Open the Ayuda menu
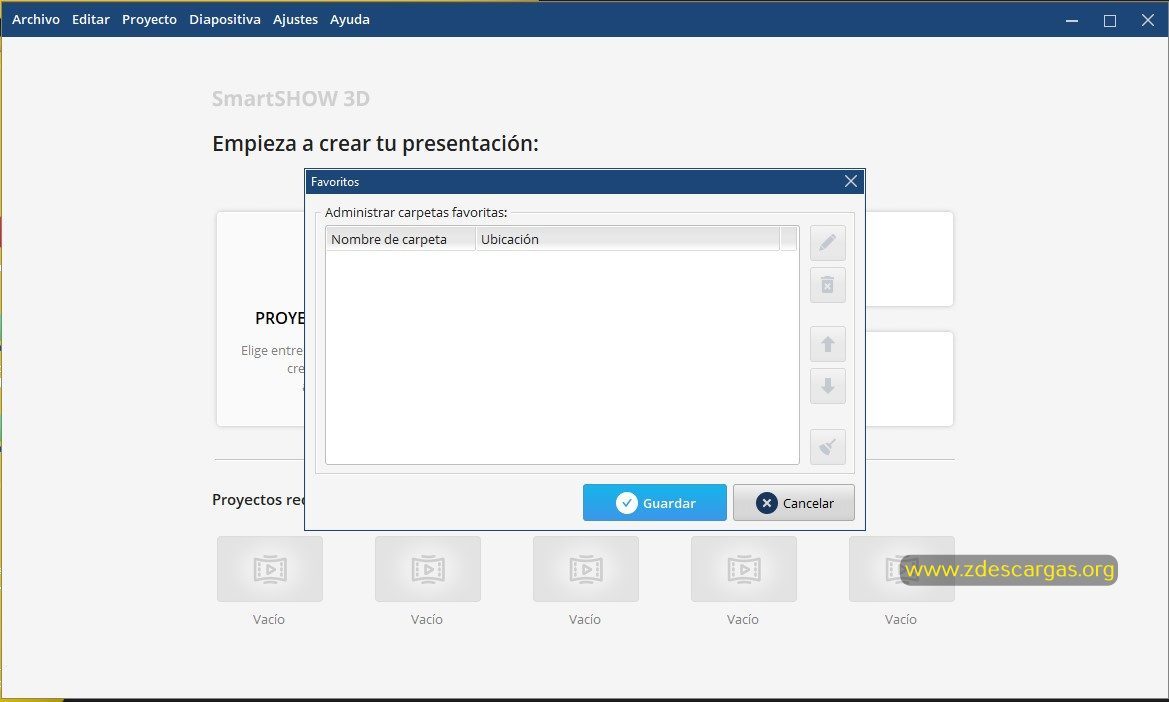 click(x=350, y=19)
